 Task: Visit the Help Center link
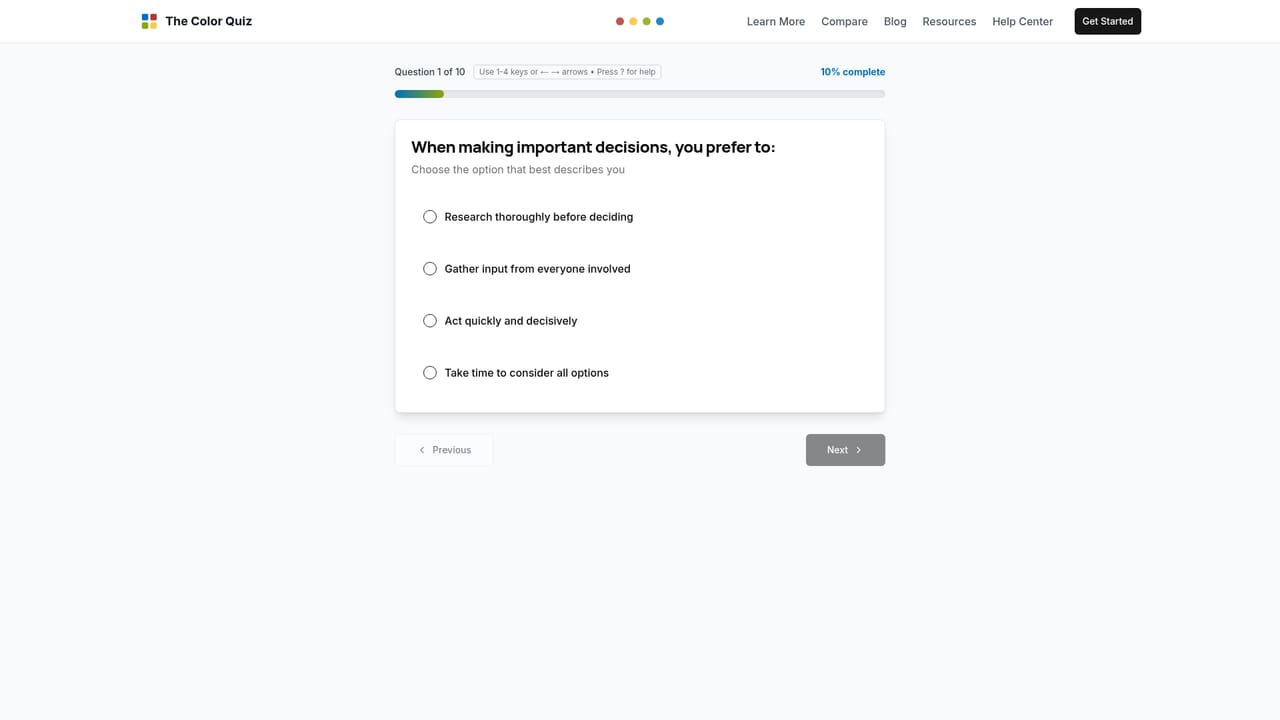[x=1022, y=21]
